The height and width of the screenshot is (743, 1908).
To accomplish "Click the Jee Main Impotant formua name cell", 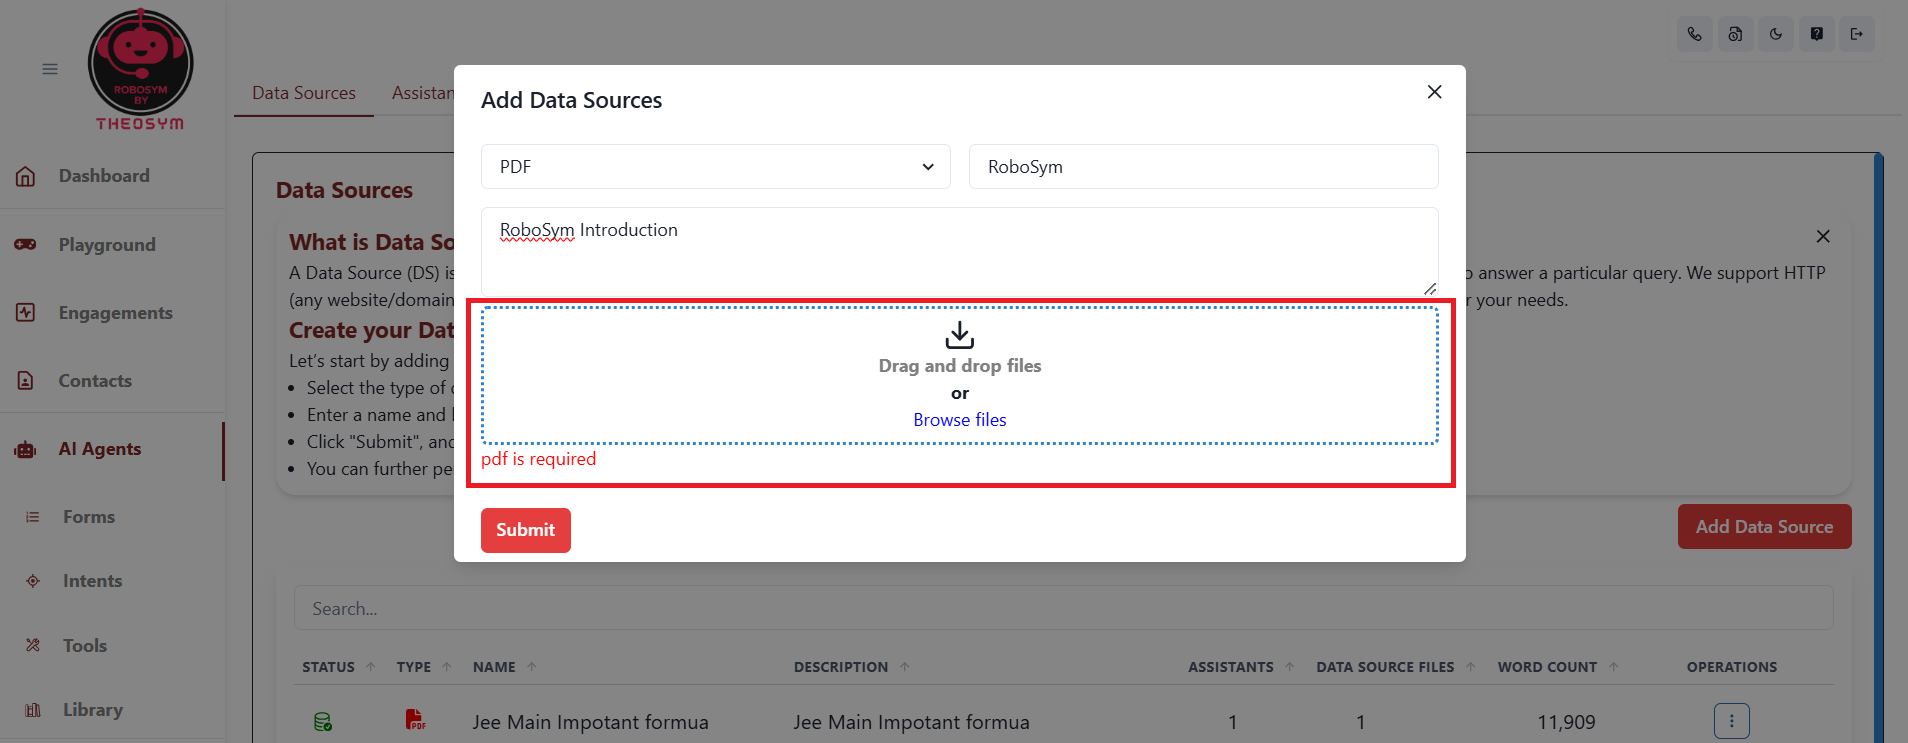I will point(591,722).
